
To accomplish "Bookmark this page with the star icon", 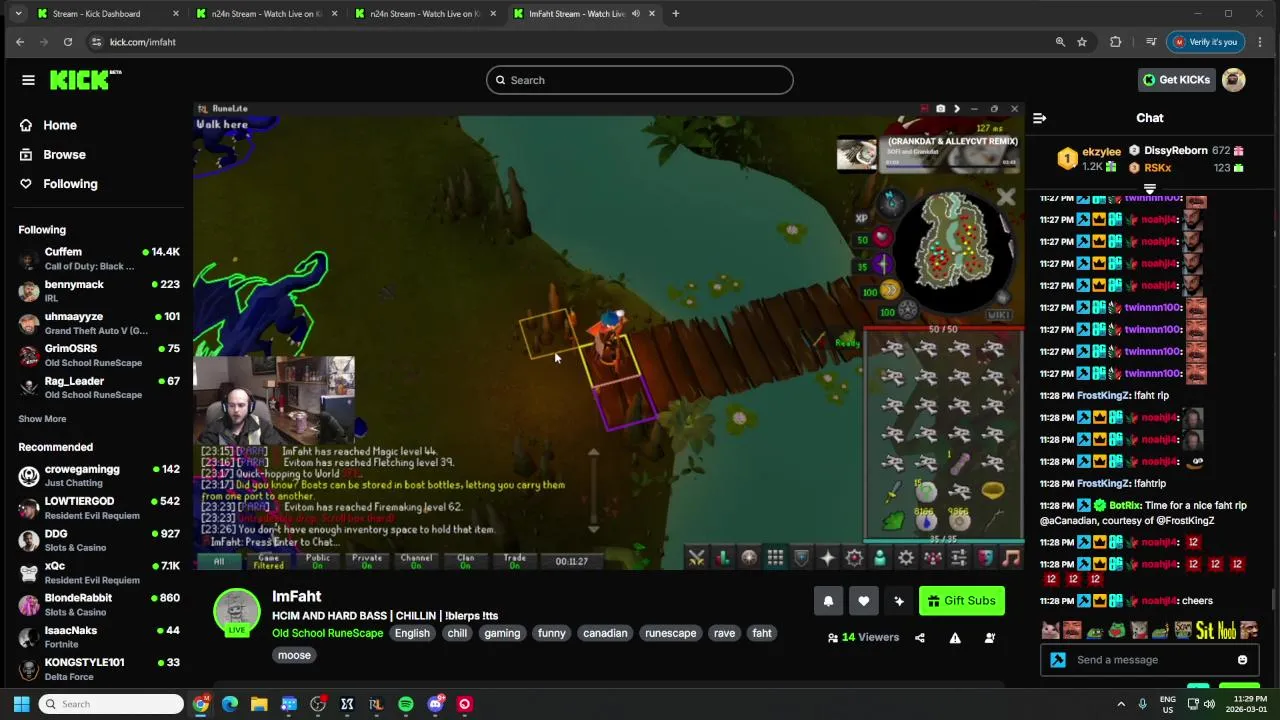I will point(1082,42).
